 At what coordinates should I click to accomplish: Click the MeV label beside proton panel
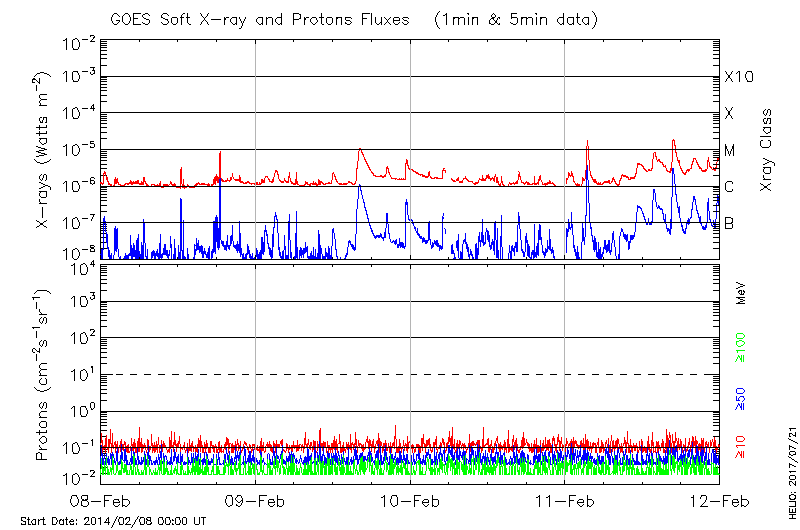[741, 292]
